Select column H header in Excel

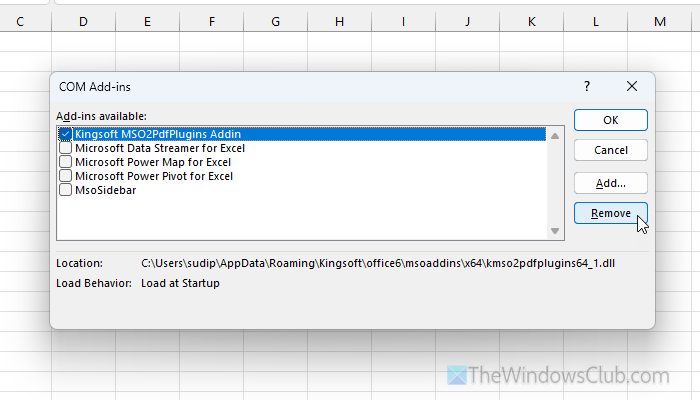click(x=339, y=21)
